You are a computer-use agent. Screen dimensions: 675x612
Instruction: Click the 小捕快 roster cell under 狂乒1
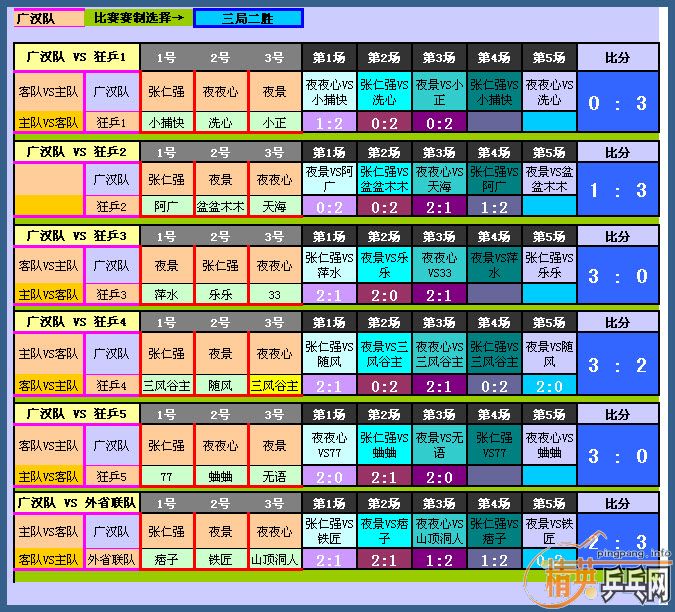coord(167,123)
